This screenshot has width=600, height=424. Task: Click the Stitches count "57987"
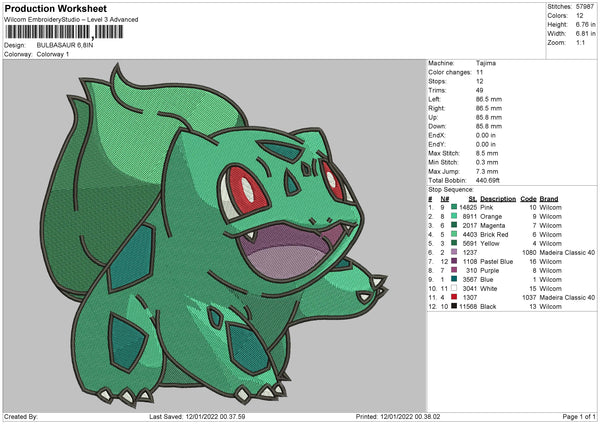coord(585,7)
